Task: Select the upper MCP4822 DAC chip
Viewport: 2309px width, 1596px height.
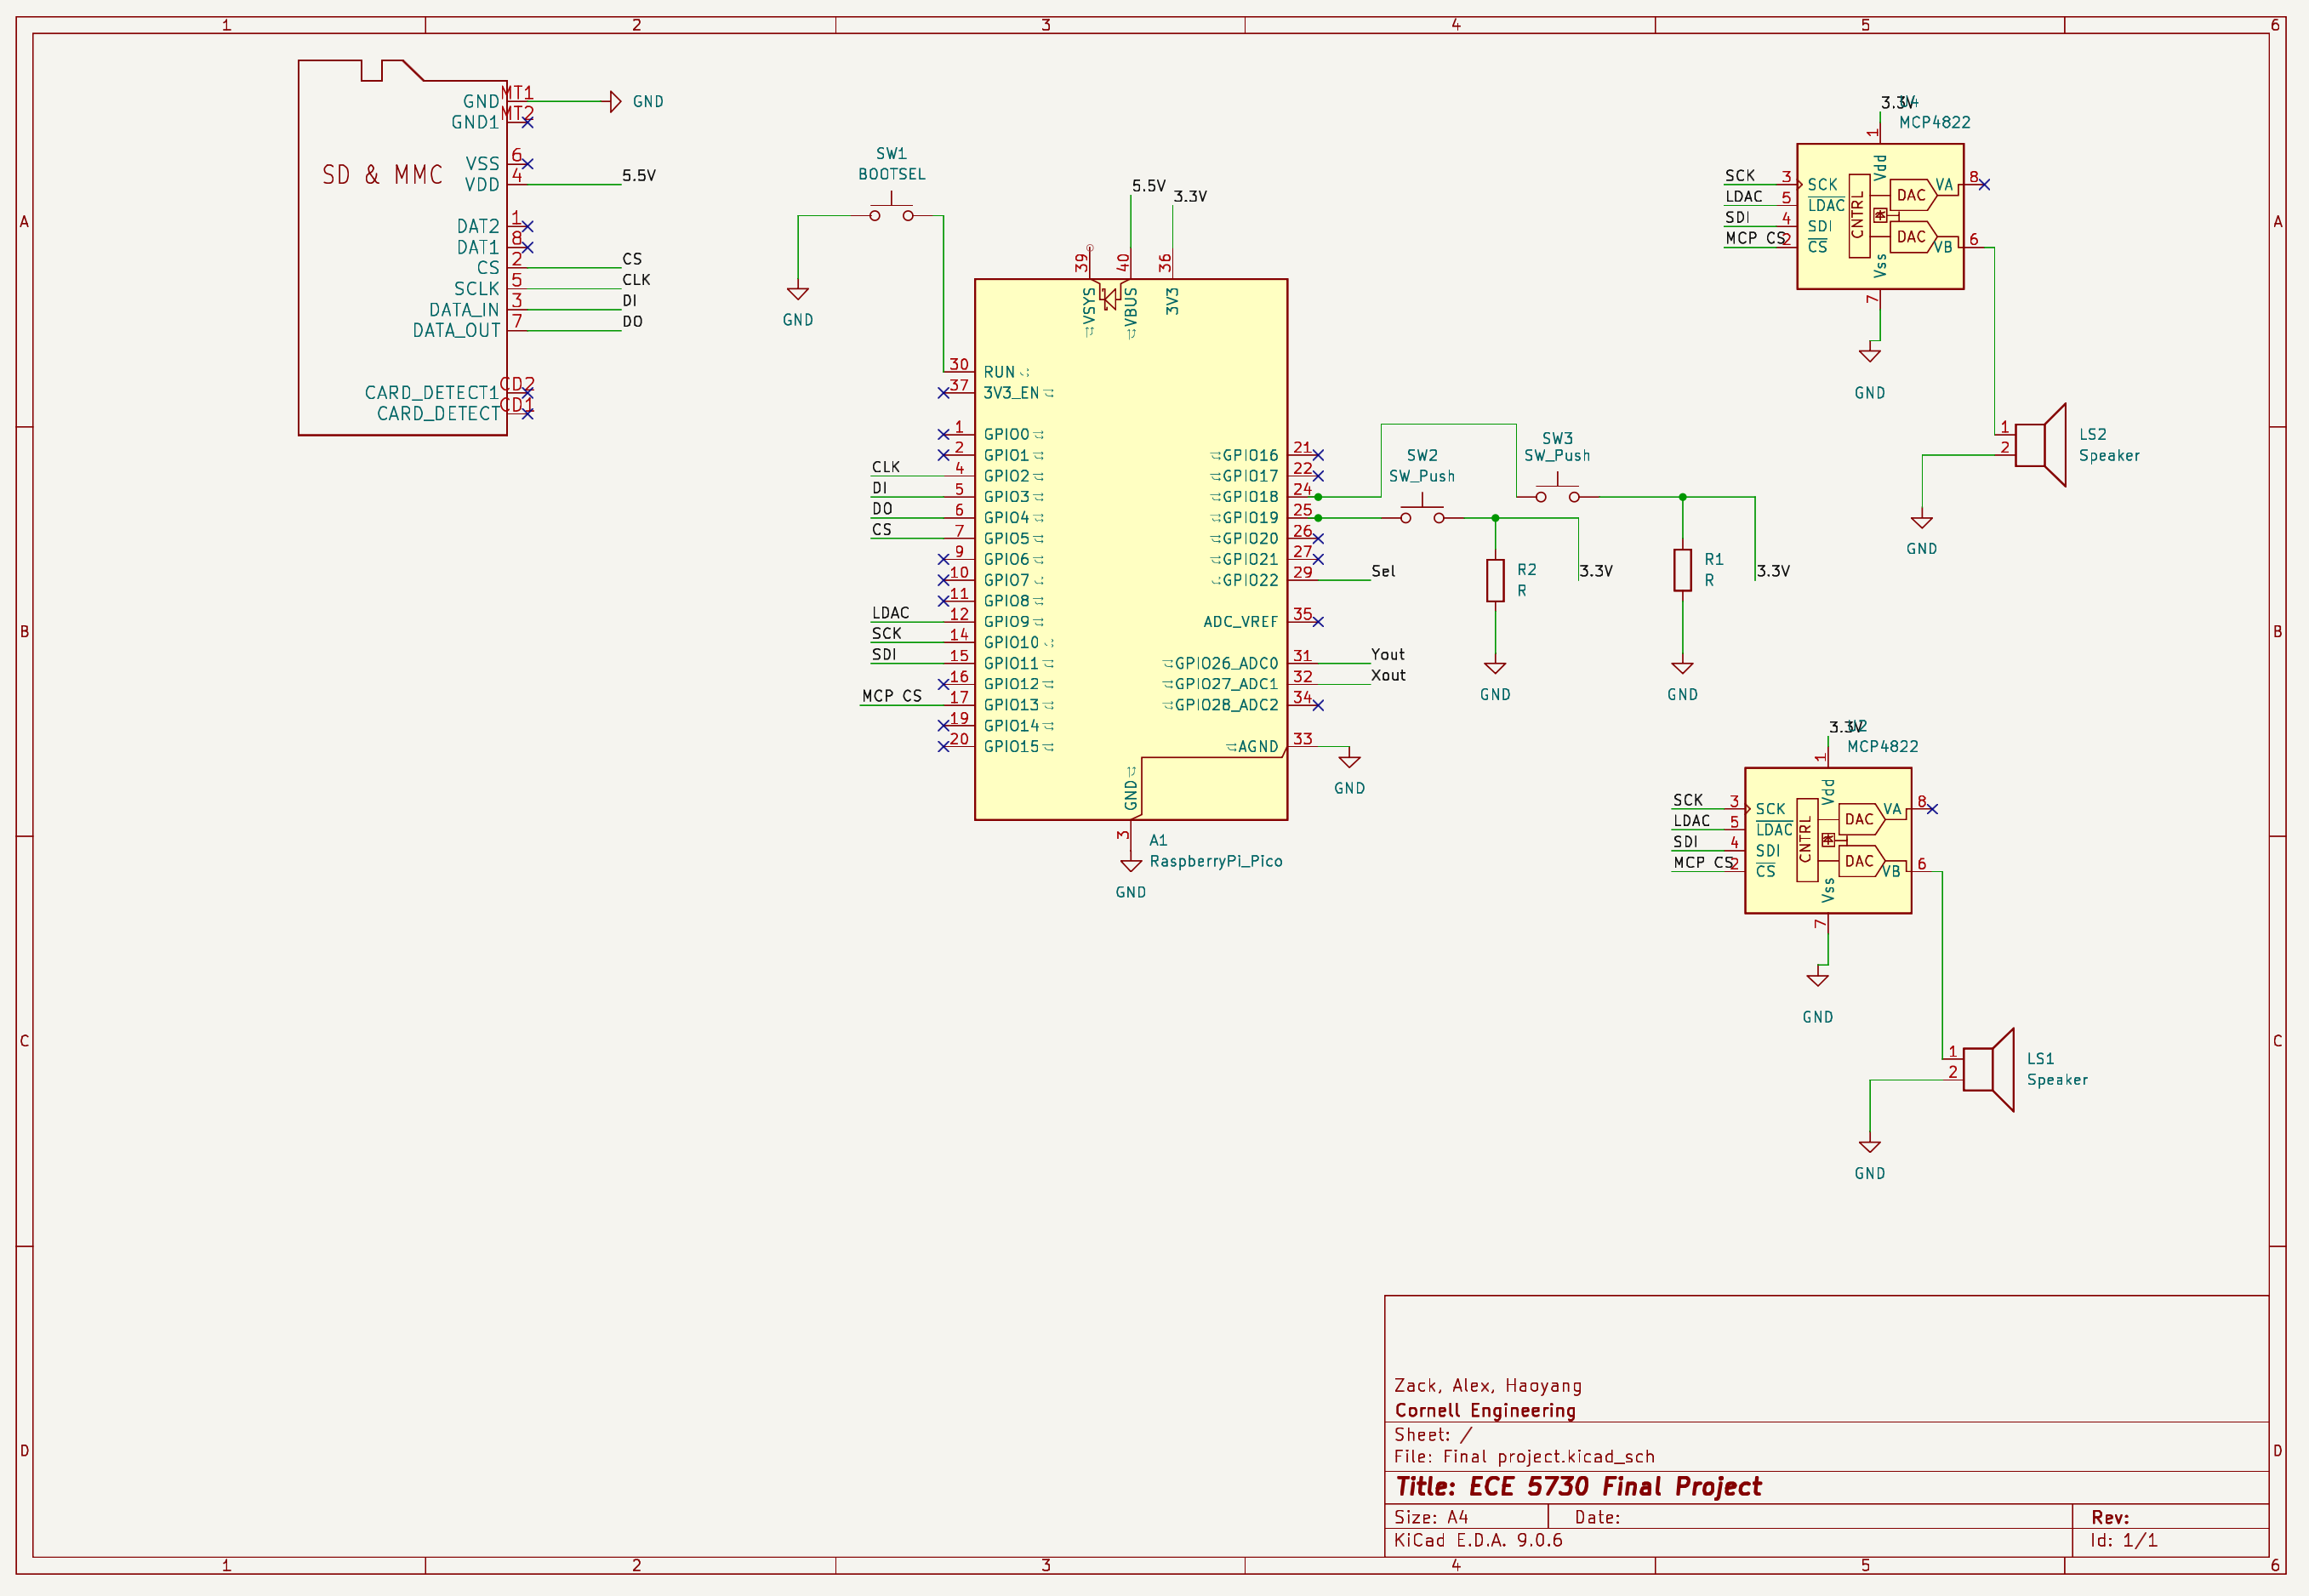Action: point(1880,216)
